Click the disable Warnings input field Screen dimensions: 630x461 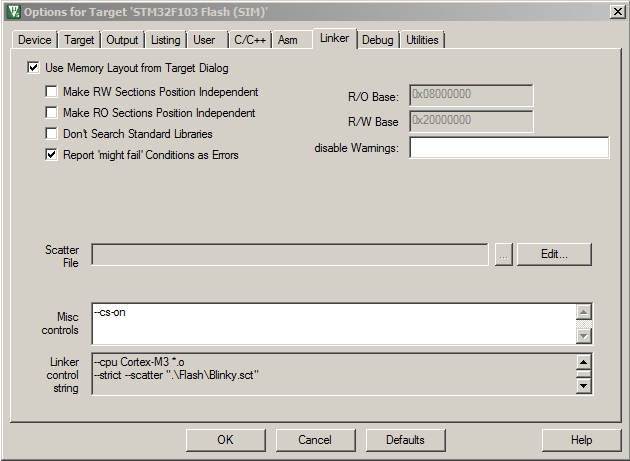point(508,148)
